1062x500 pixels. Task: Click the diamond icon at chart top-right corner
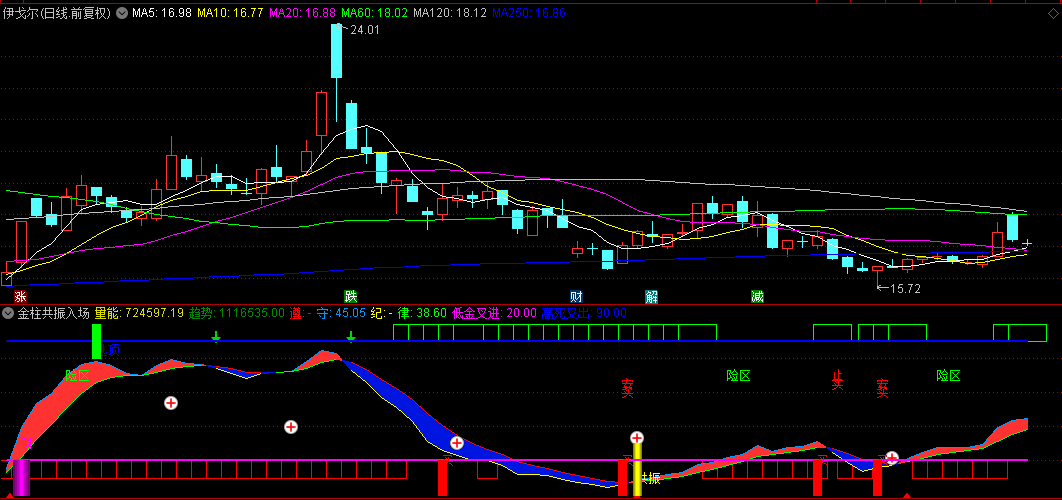click(x=1053, y=12)
